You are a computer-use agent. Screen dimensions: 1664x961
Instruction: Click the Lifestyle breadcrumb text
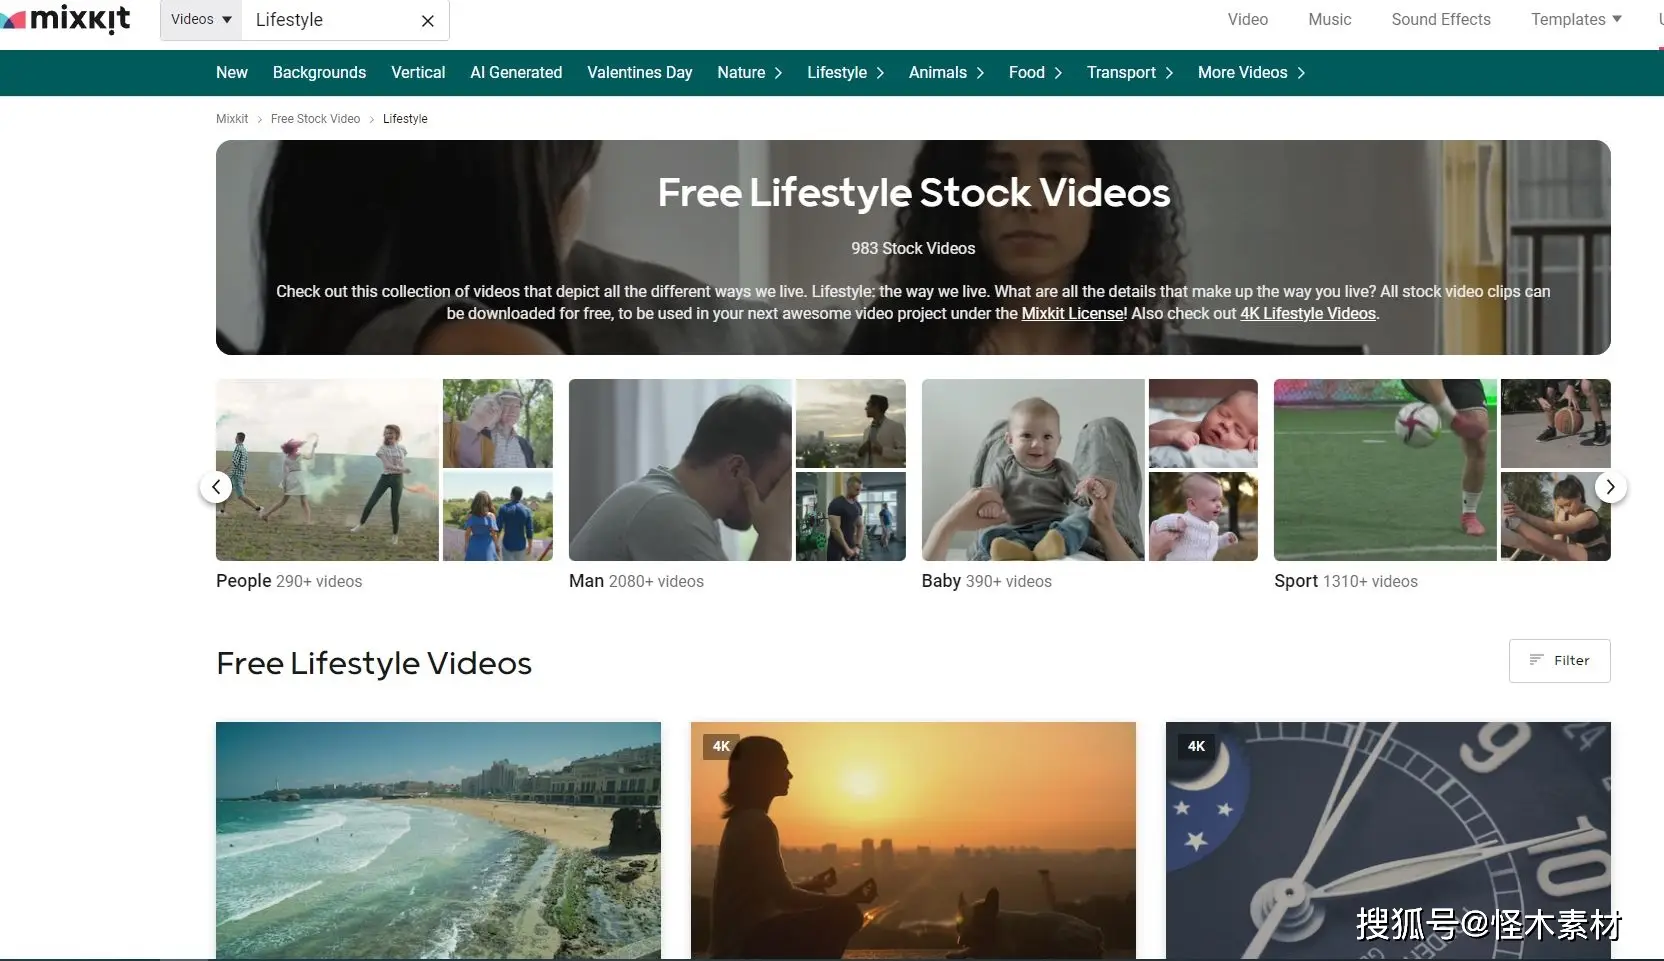click(x=405, y=118)
